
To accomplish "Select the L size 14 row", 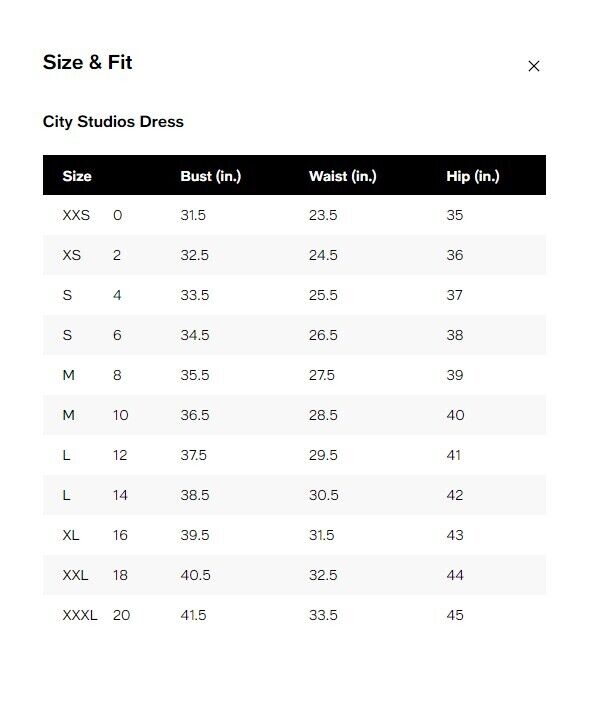I will point(294,495).
